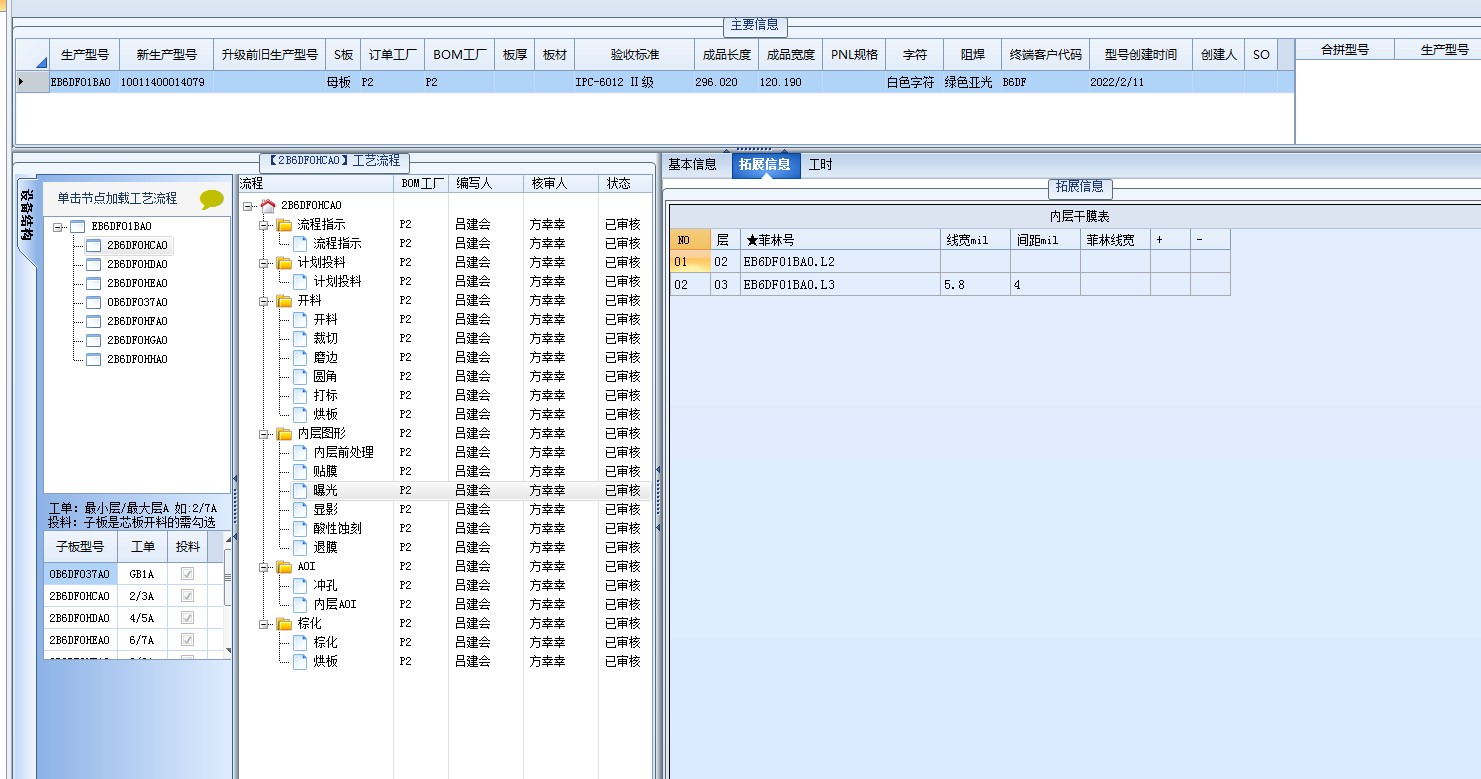1481x779 pixels.
Task: Click the document icon beside 圆角
Action: 300,376
